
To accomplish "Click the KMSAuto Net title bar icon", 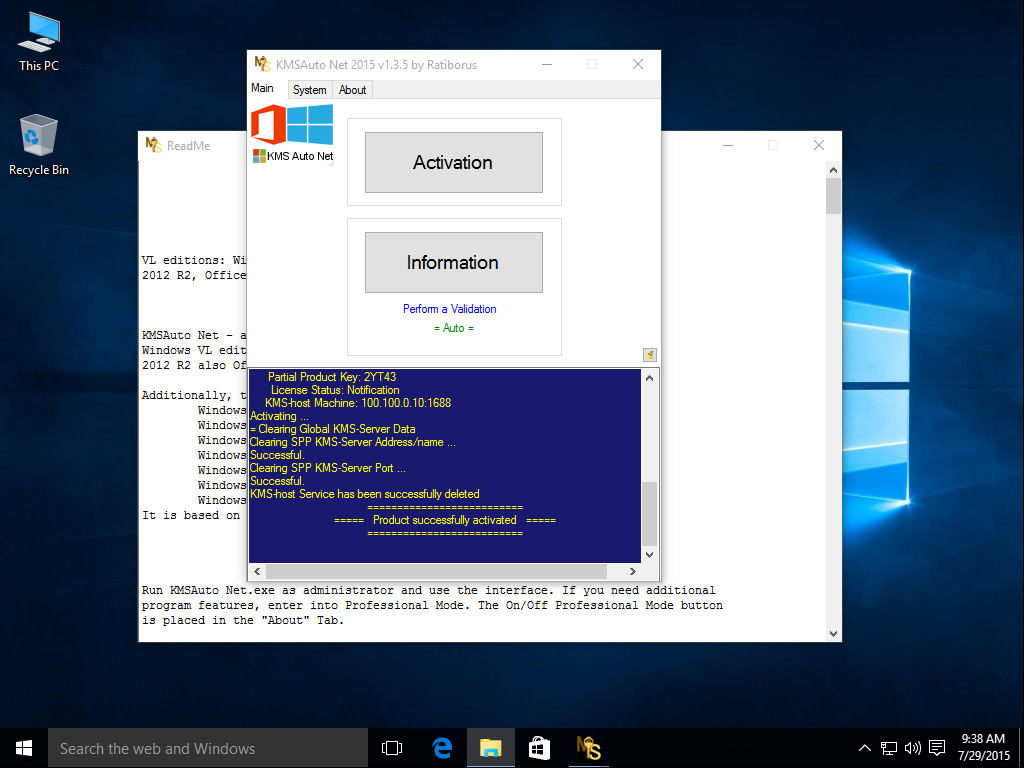I will click(x=263, y=64).
